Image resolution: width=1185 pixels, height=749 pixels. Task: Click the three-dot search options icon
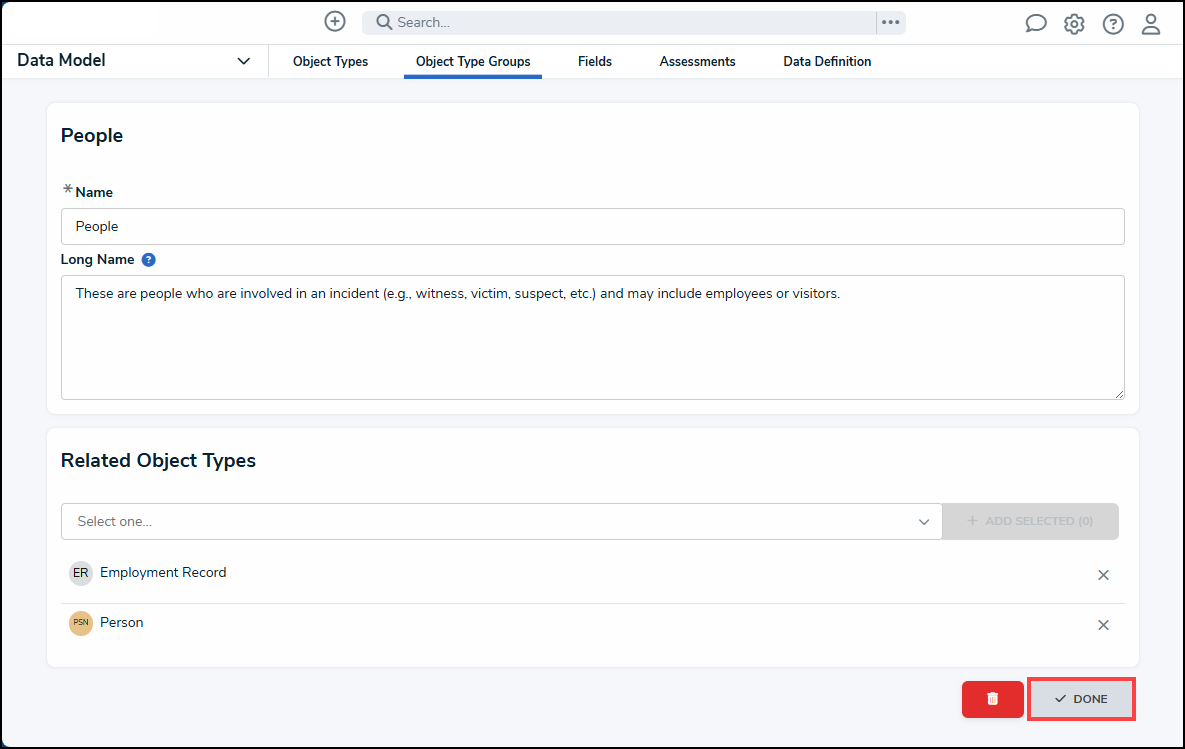(x=890, y=22)
